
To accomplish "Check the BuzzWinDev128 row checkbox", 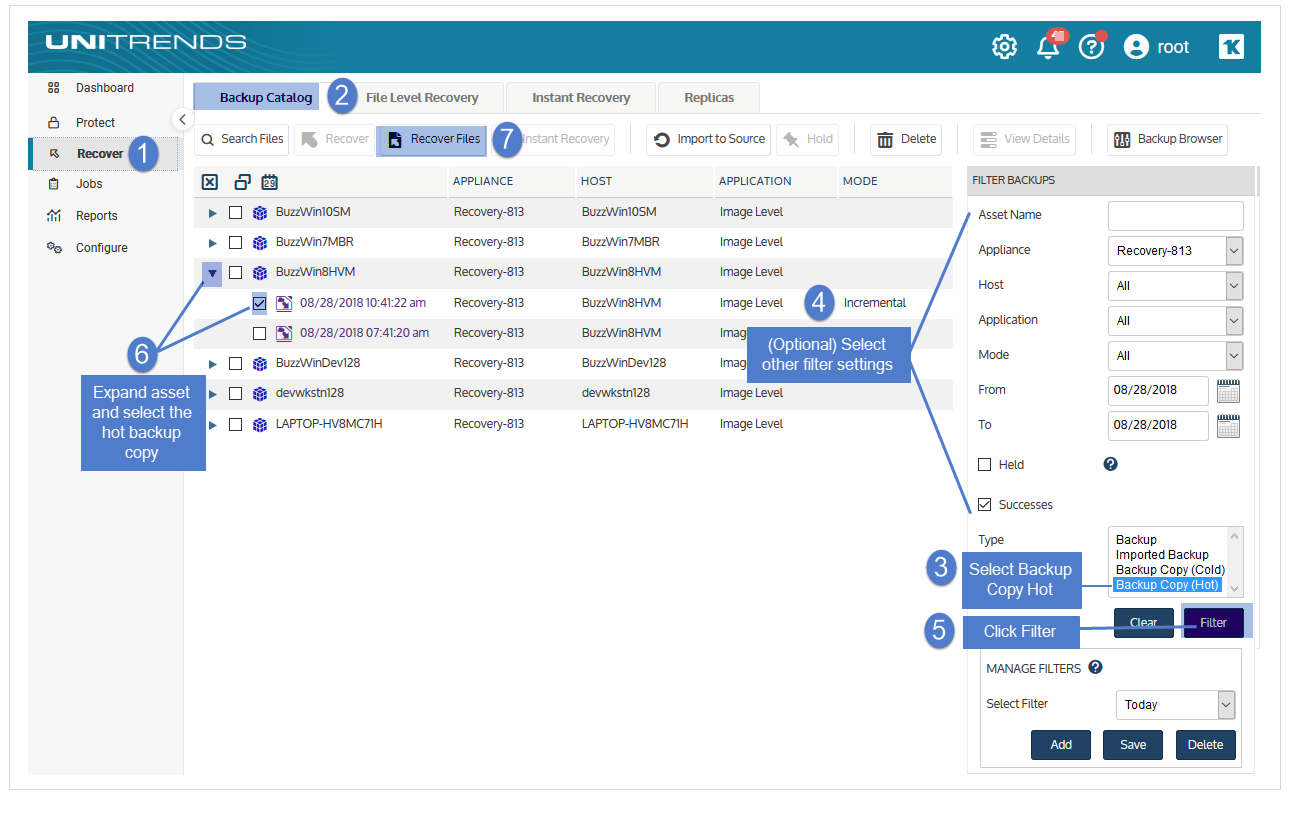I will click(235, 363).
